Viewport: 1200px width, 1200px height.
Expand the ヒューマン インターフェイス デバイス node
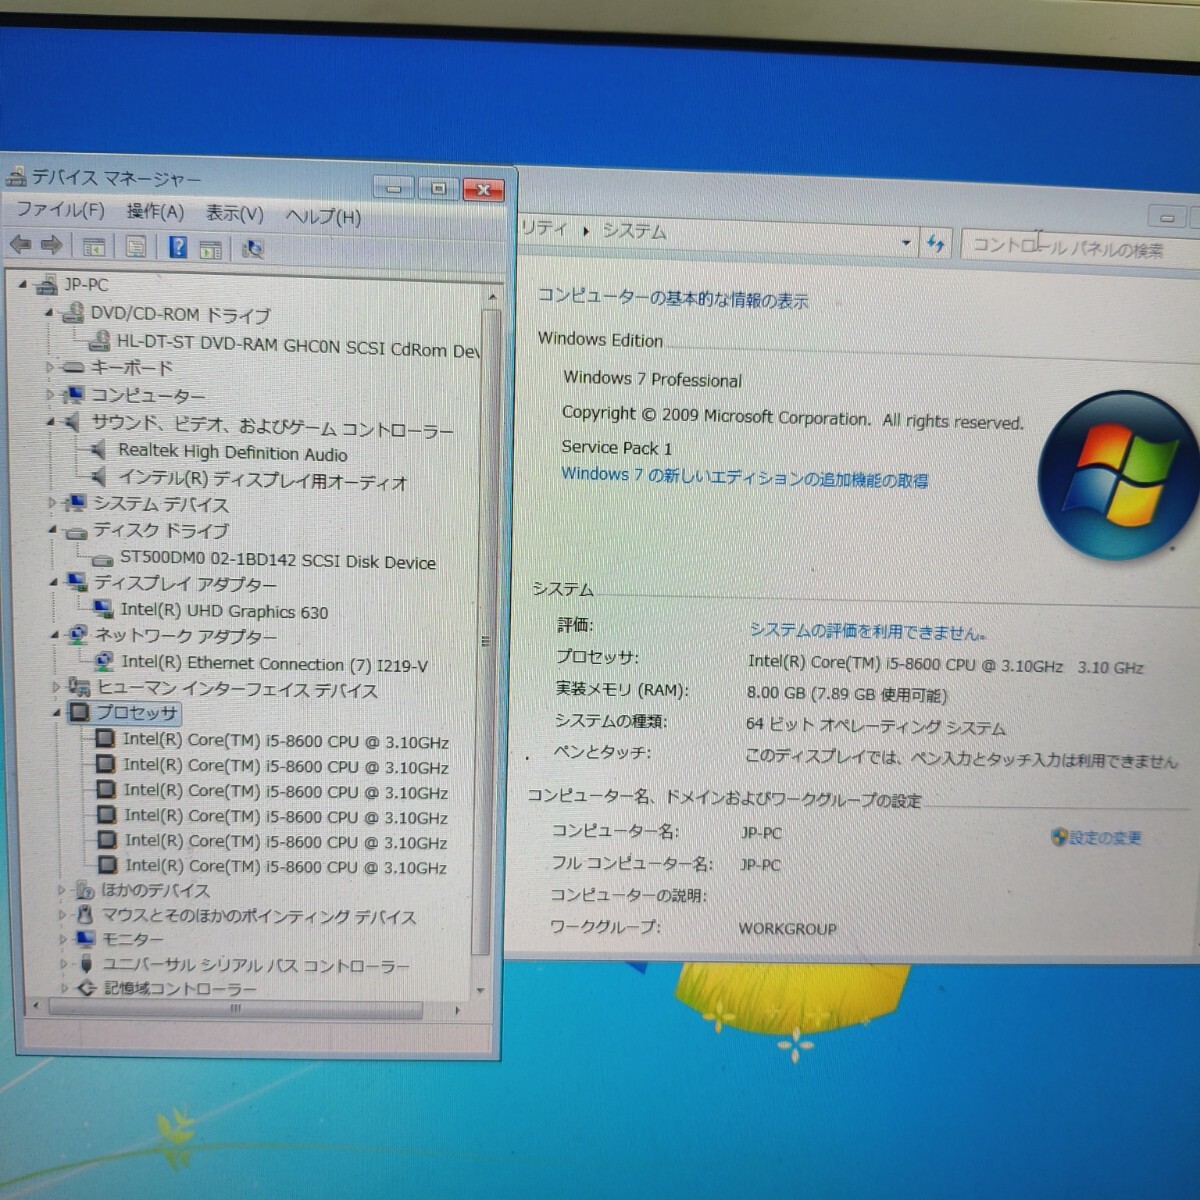click(x=56, y=687)
